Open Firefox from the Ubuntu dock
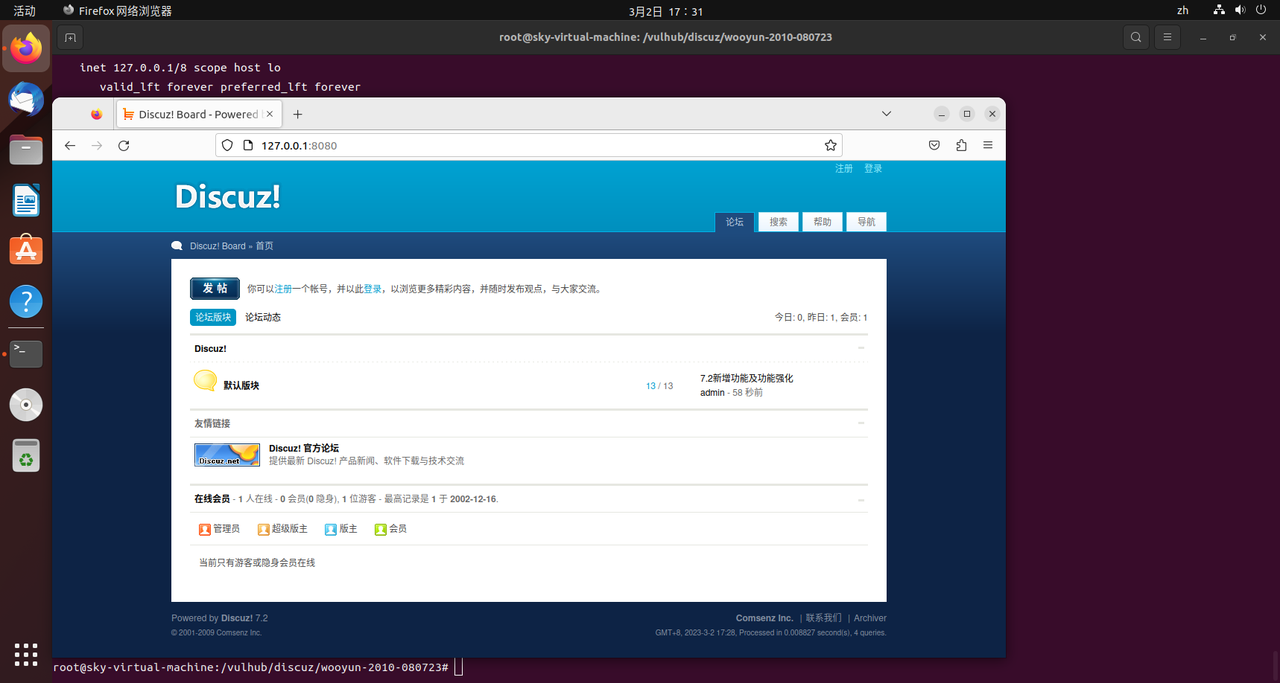 (26, 48)
